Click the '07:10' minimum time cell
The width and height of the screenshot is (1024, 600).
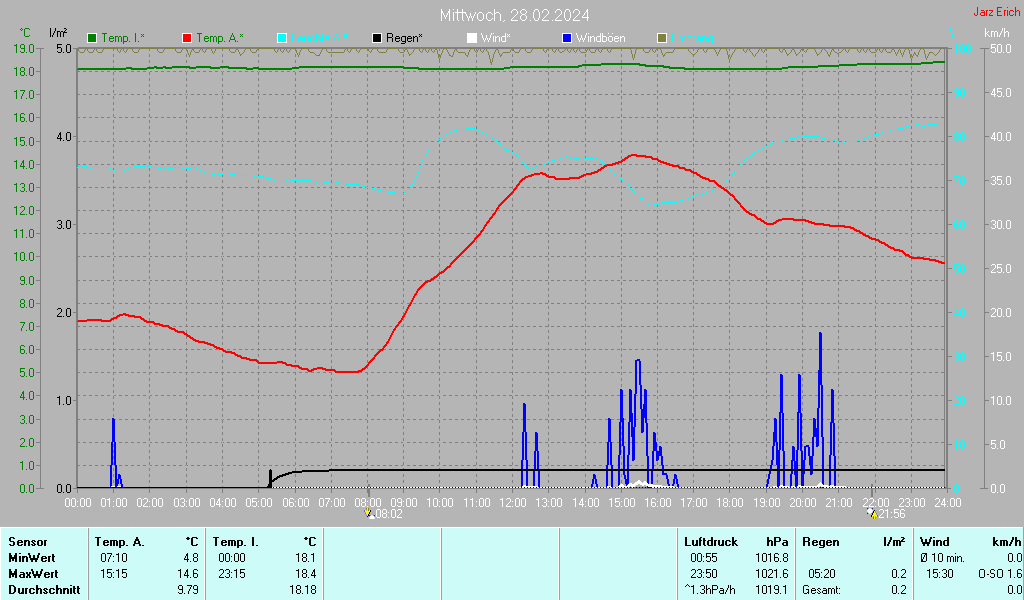click(114, 558)
